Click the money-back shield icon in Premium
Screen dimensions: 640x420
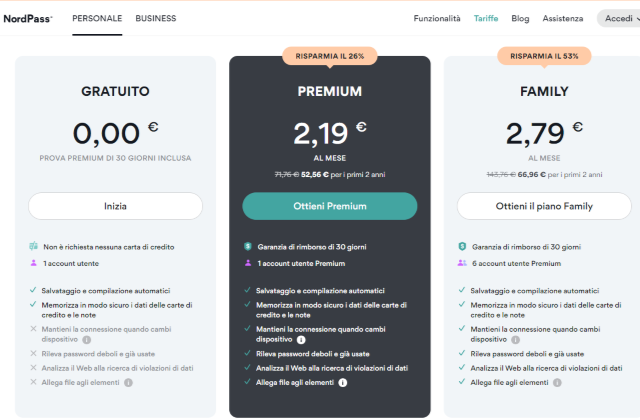[247, 246]
